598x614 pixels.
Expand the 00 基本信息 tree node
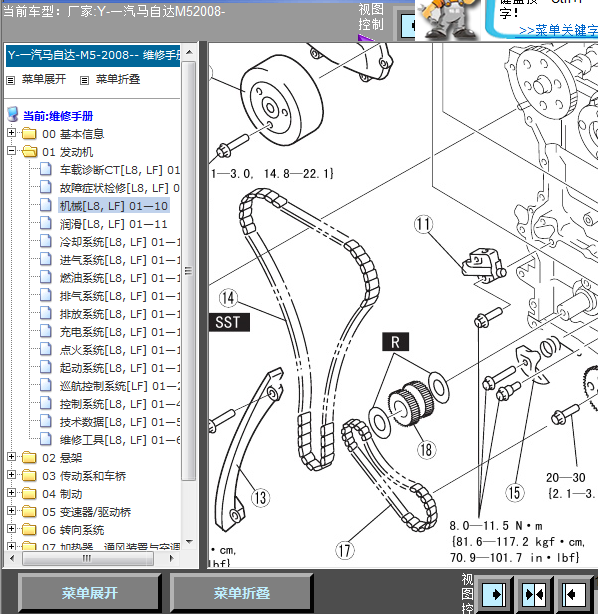11,133
